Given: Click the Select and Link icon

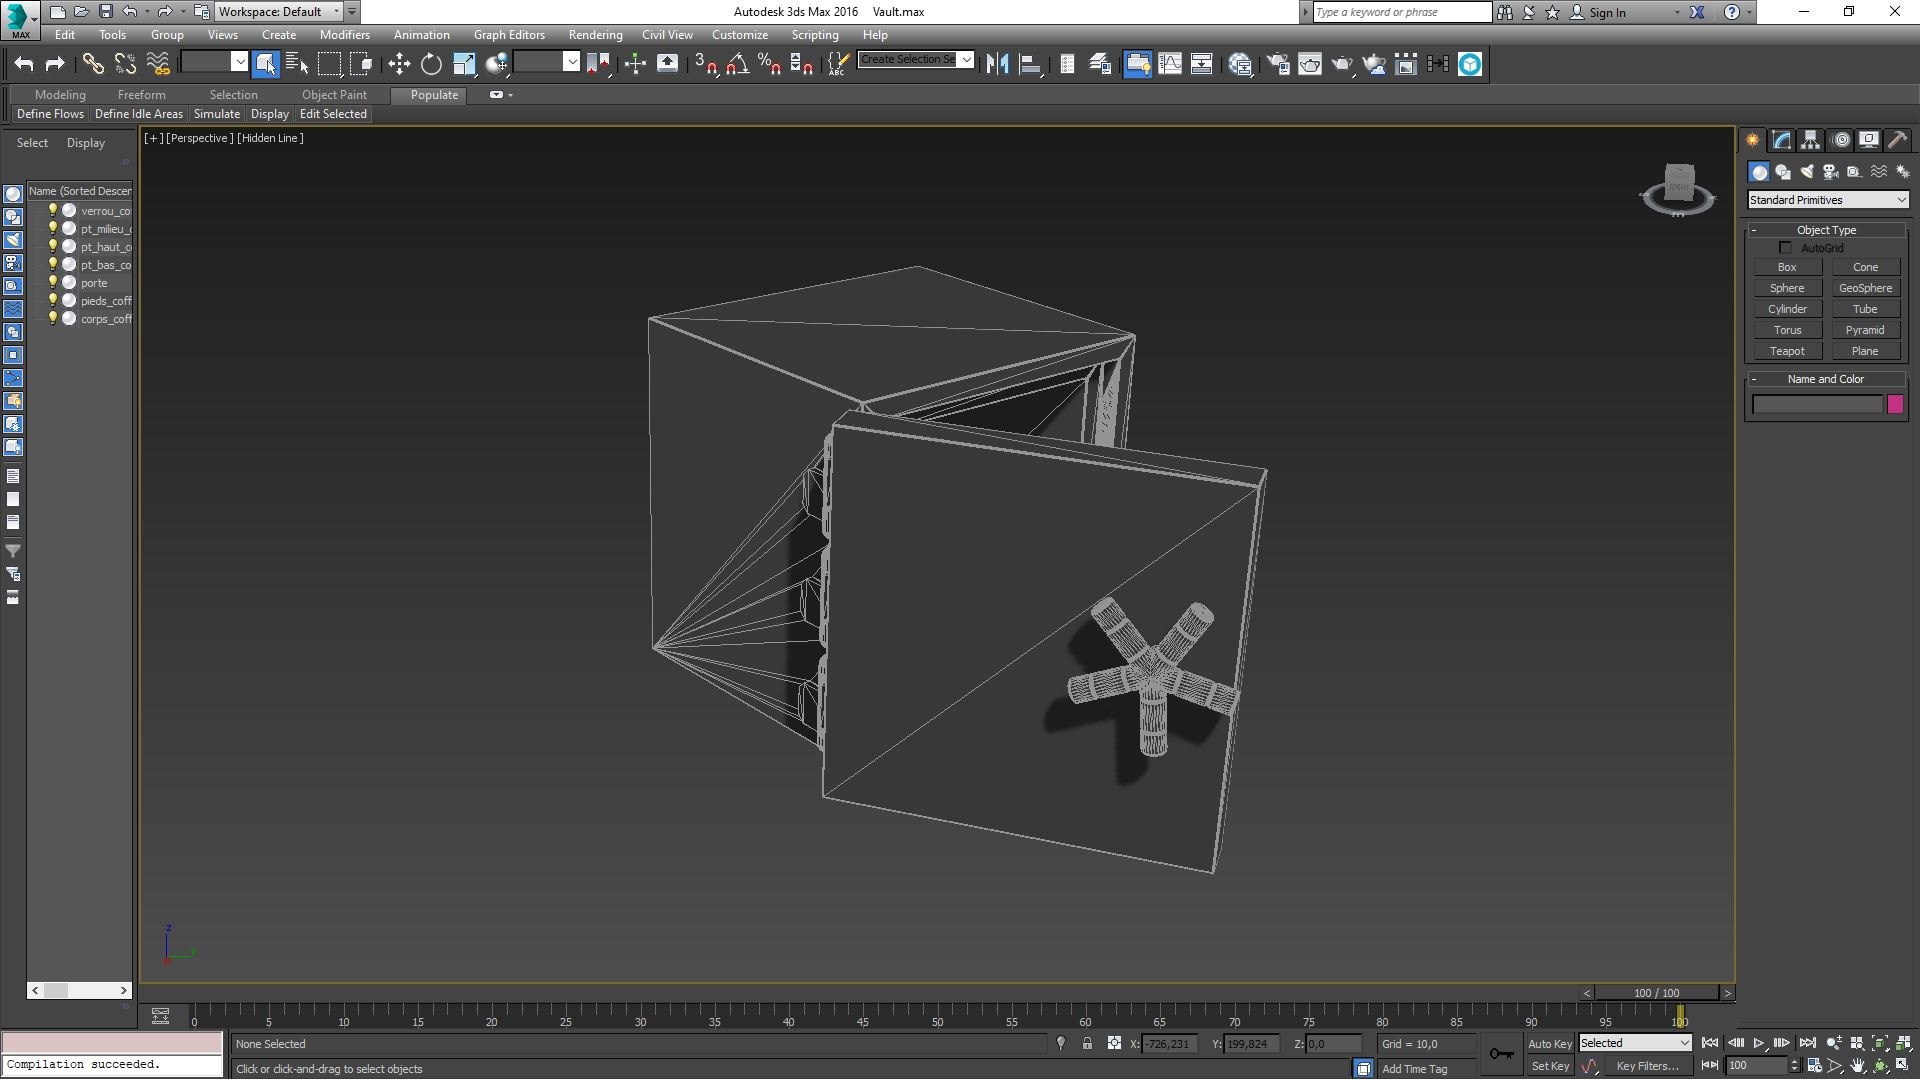Looking at the screenshot, I should point(93,65).
